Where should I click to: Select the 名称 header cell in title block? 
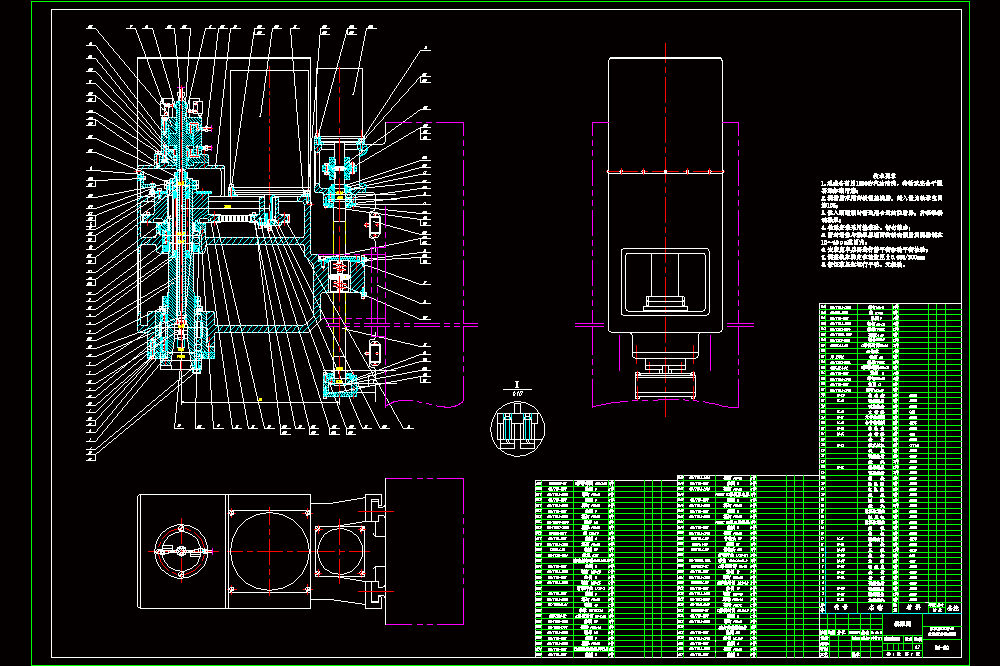click(x=876, y=608)
